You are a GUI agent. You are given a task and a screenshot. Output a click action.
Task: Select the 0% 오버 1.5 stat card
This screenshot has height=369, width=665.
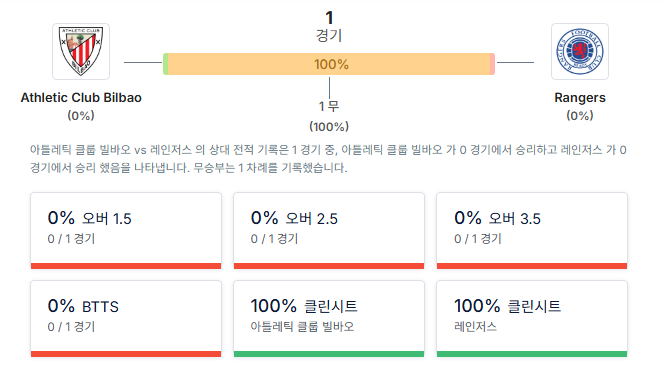click(126, 230)
